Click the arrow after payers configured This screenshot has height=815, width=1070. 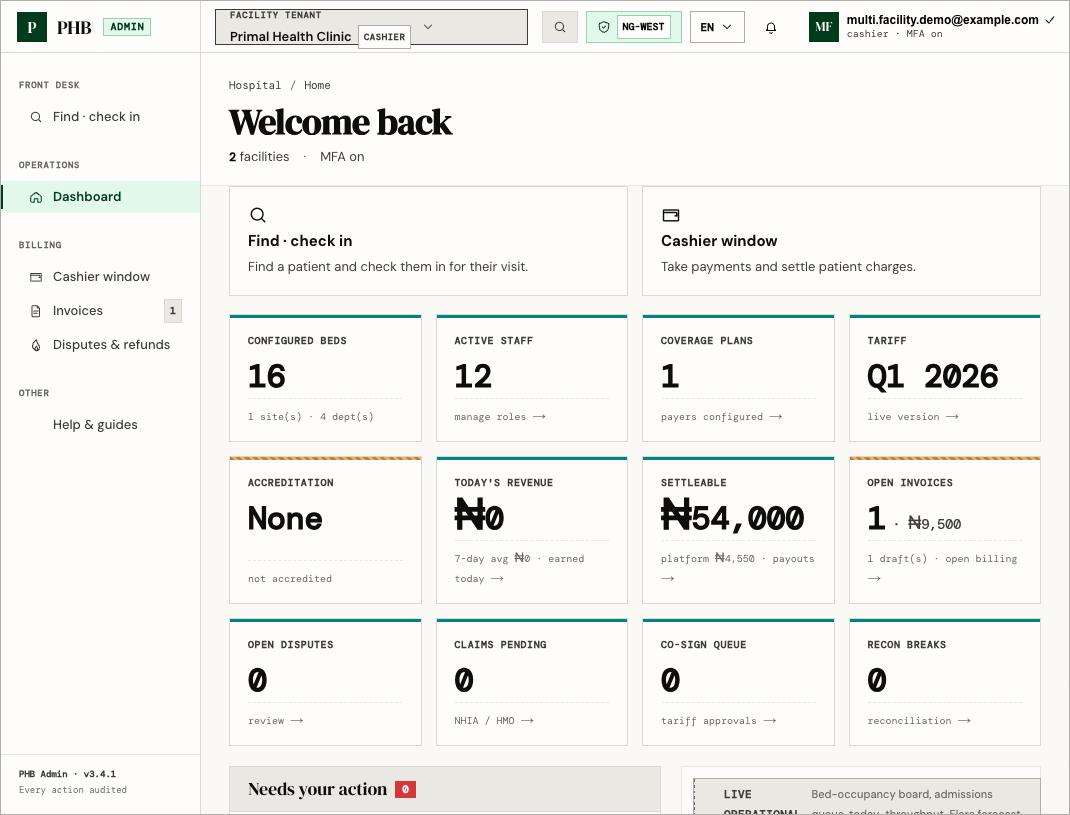coord(776,416)
